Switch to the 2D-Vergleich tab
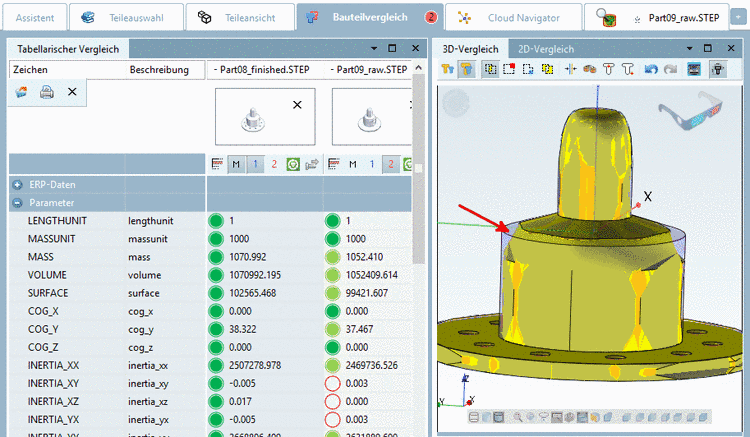Screen dimensions: 750x437 (546, 49)
